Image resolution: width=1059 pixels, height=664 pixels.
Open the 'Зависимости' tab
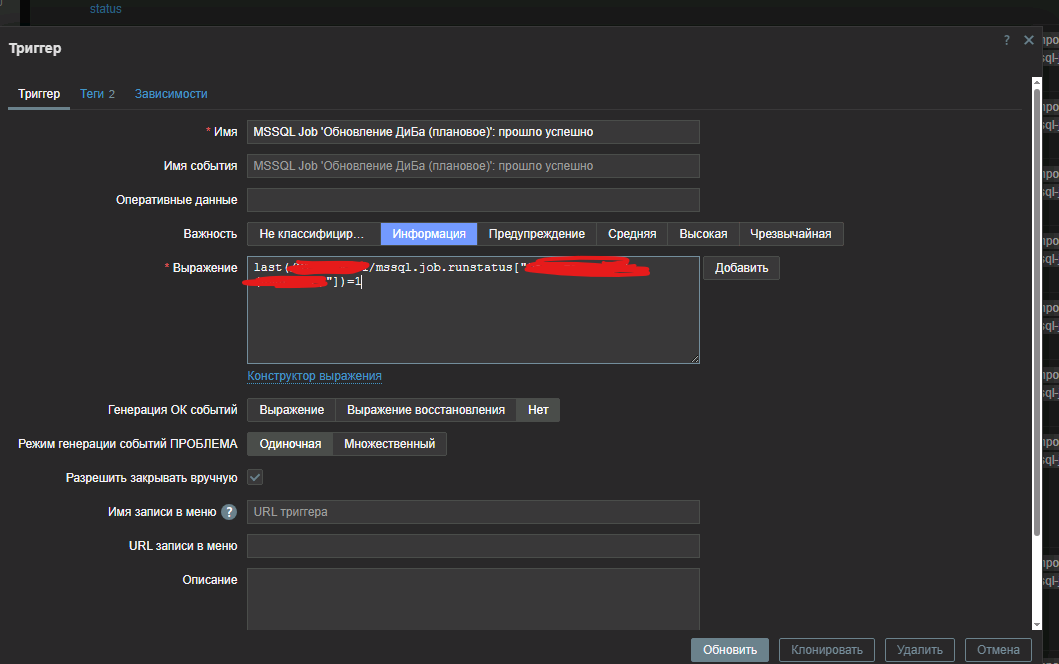point(171,94)
